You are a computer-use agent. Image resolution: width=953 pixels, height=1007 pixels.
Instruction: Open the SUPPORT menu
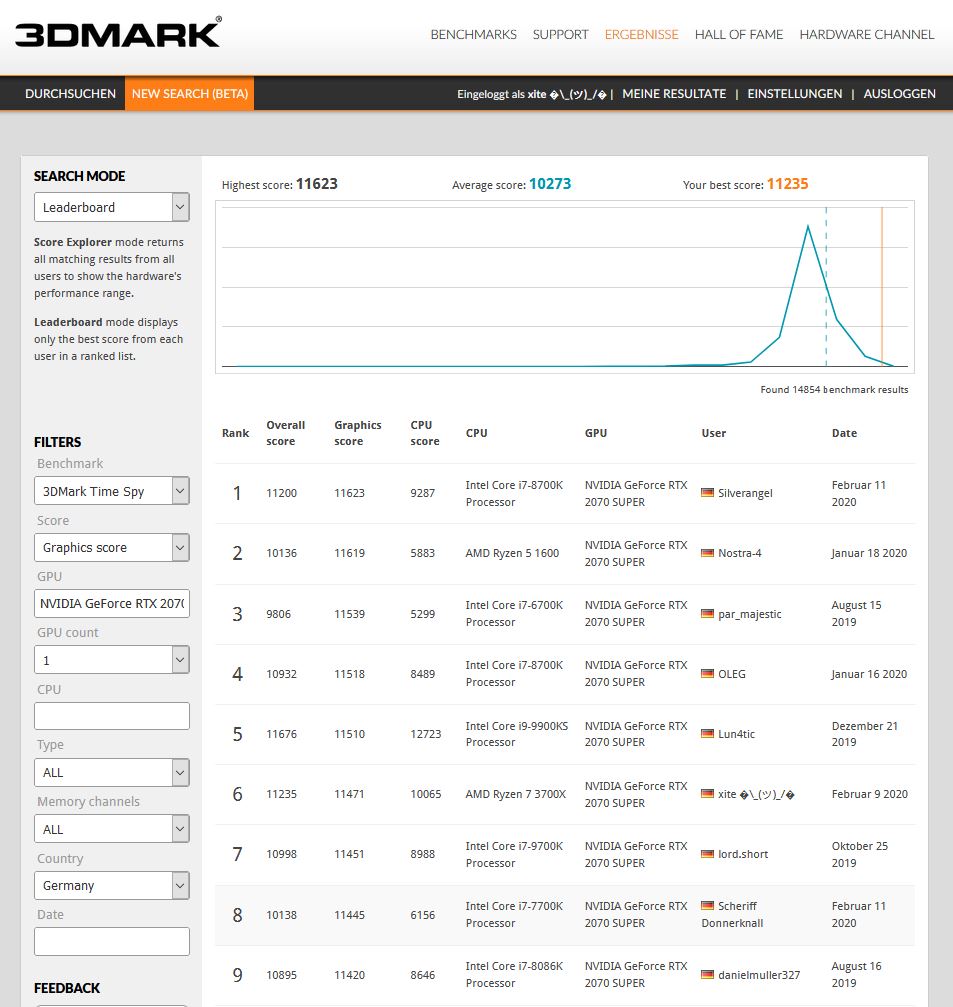[x=560, y=35]
